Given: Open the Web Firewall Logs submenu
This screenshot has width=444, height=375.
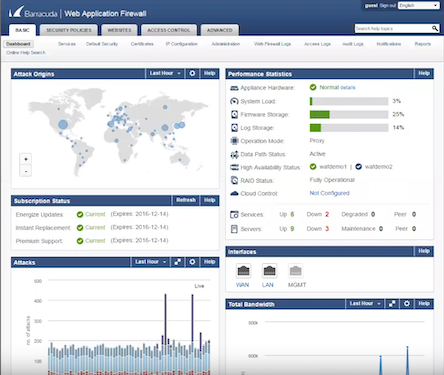Looking at the screenshot, I should [272, 44].
